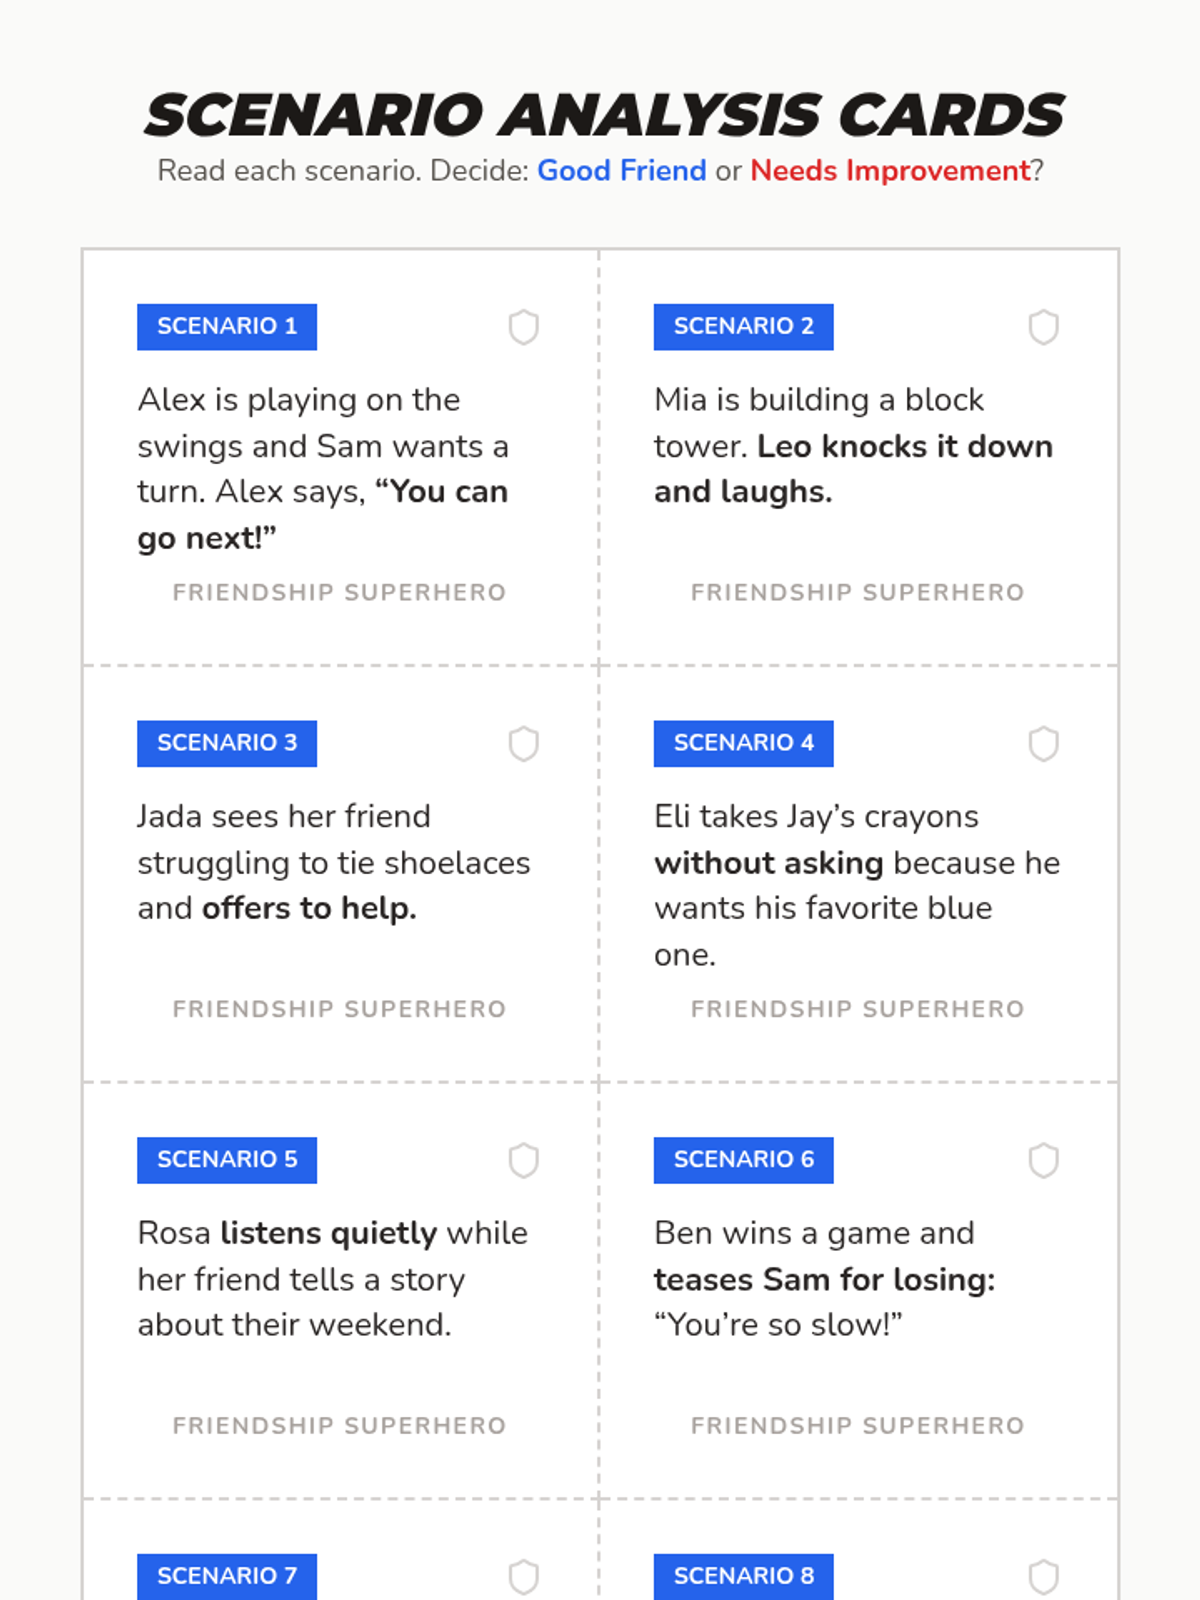1200x1600 pixels.
Task: Click the shield icon on Scenario 8 card
Action: [x=1043, y=1577]
